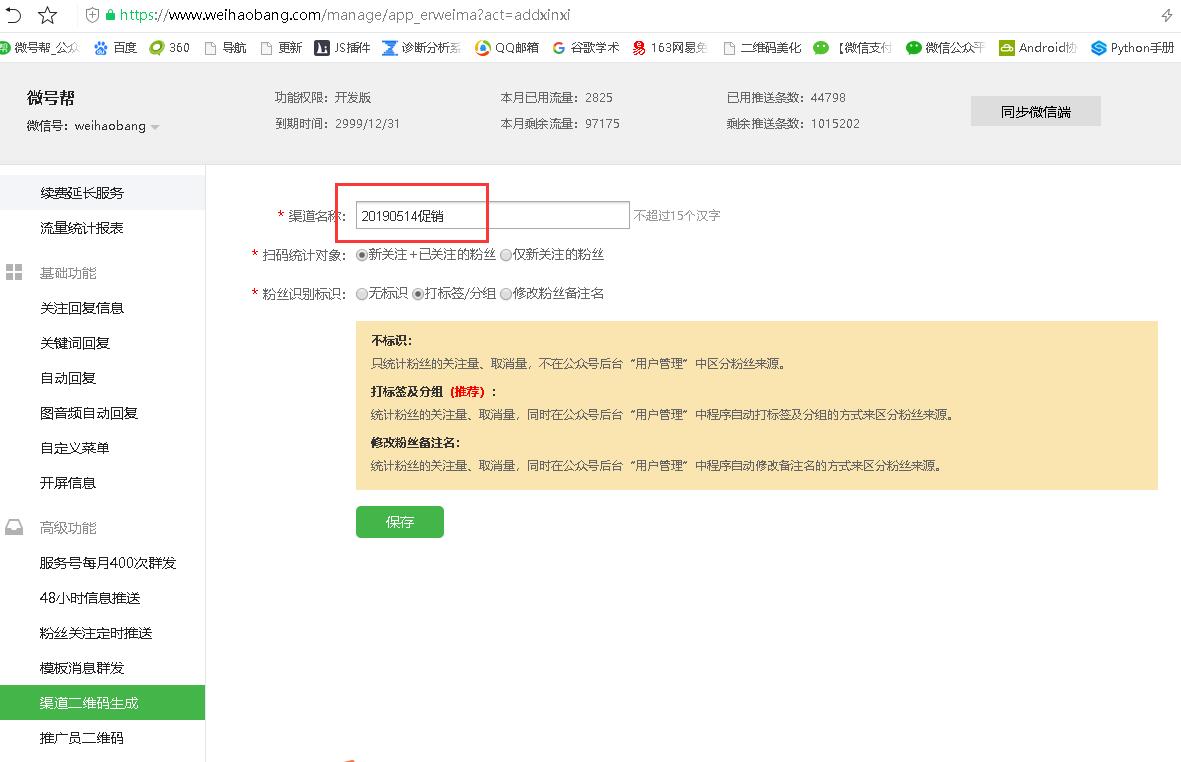The image size is (1181, 762).
Task: Select 无标识 radio option
Action: [x=362, y=294]
